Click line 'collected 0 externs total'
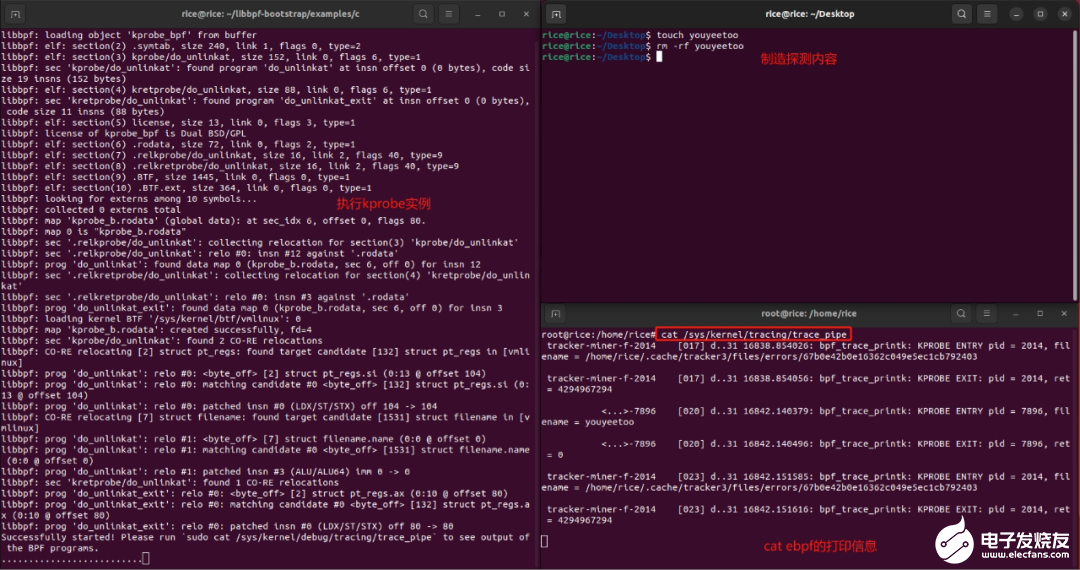Viewport: 1080px width, 570px height. click(x=91, y=210)
